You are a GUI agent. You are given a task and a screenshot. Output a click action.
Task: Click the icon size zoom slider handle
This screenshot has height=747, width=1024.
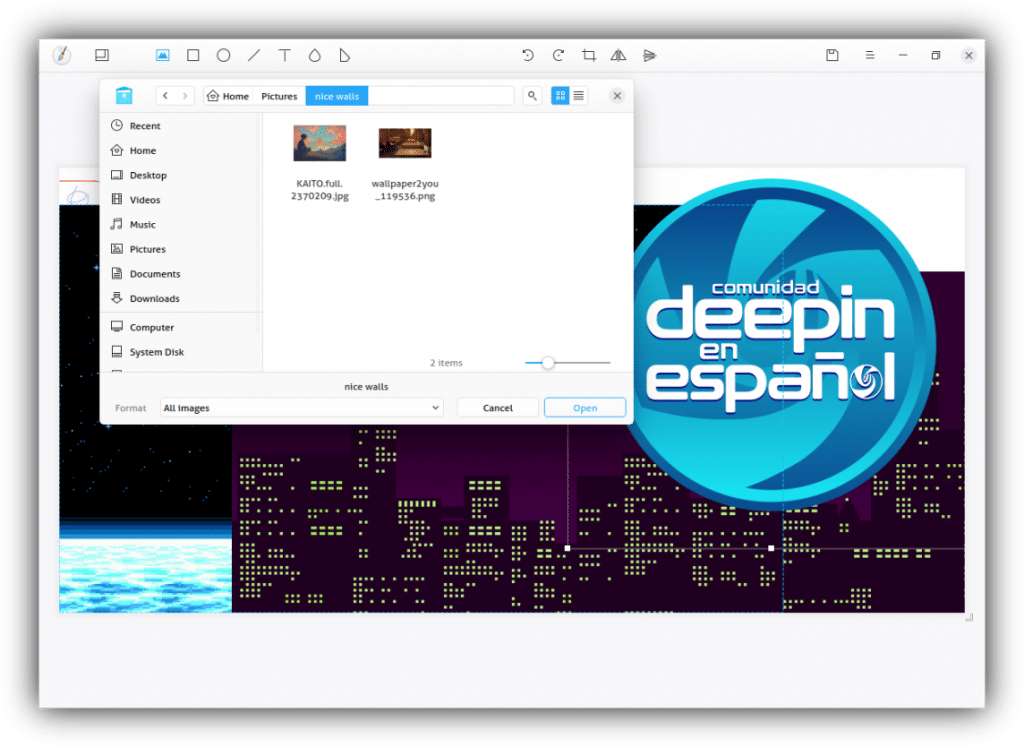549,363
